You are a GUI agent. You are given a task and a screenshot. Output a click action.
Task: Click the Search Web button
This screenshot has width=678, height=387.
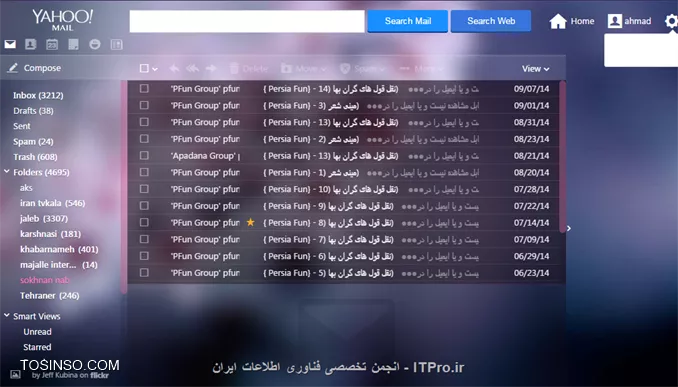tap(491, 21)
